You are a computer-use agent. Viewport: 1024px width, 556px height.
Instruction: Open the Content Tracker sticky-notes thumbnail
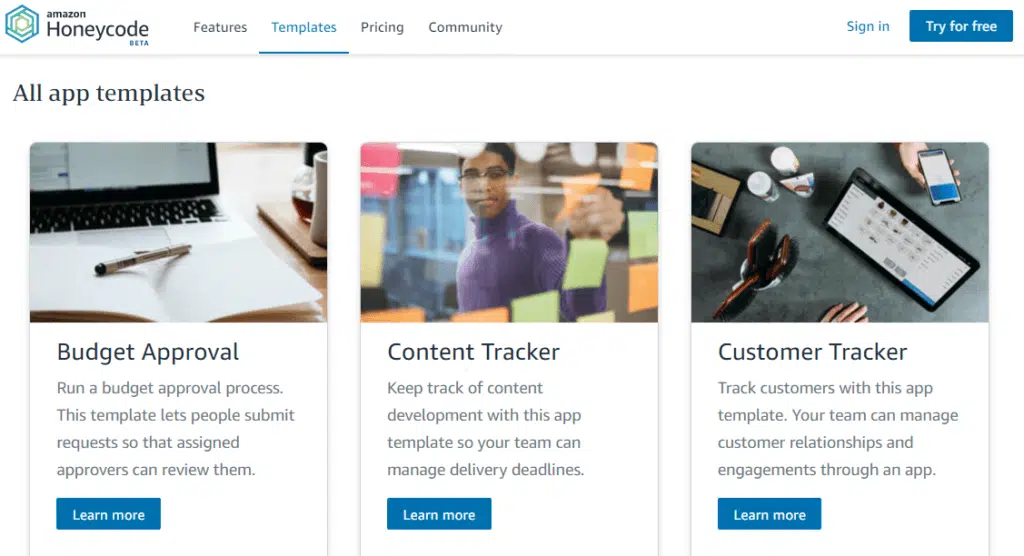point(509,232)
